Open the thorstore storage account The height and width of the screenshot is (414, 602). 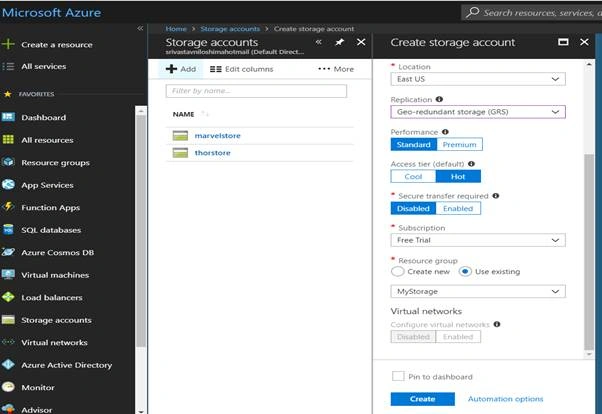tap(212, 153)
